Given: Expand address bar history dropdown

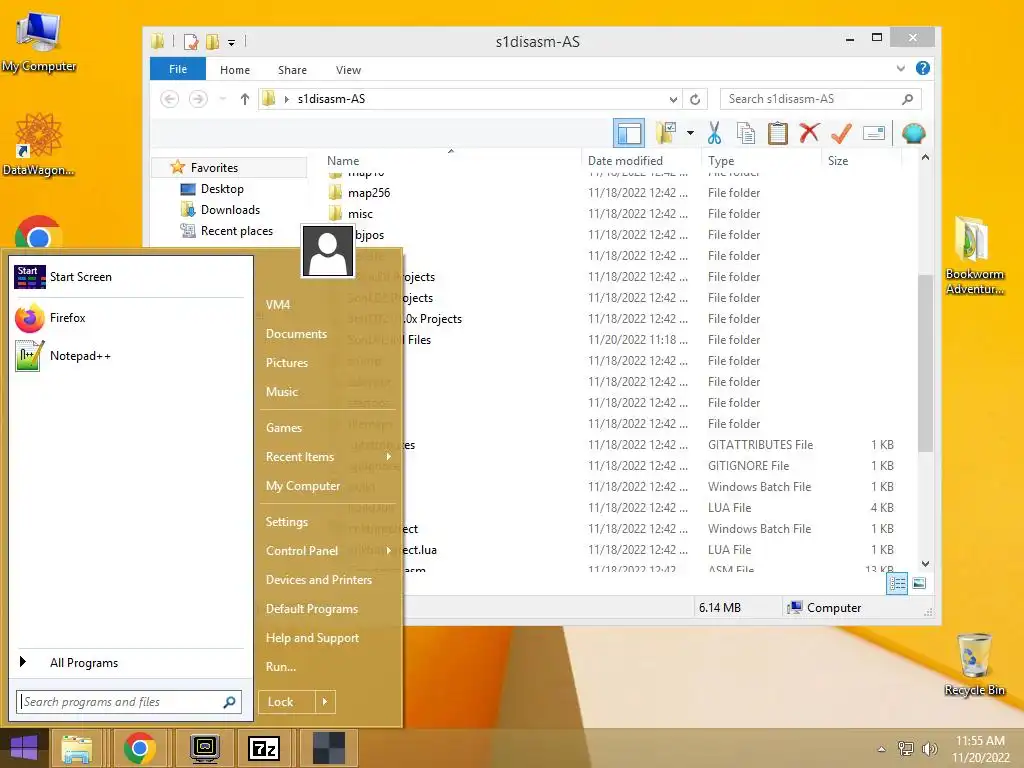Looking at the screenshot, I should tap(673, 99).
